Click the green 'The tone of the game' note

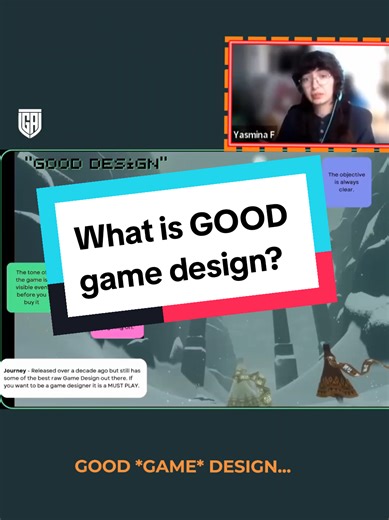29,287
